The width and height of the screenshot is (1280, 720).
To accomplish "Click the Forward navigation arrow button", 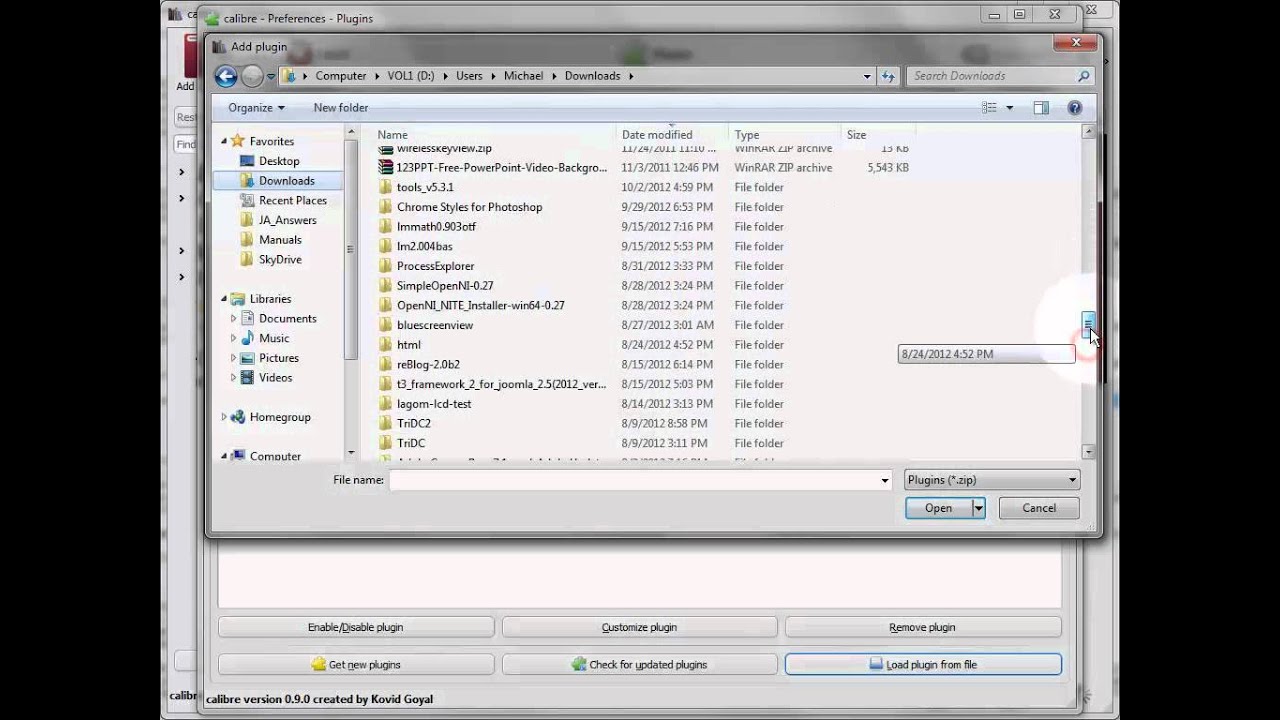I will pyautogui.click(x=252, y=76).
